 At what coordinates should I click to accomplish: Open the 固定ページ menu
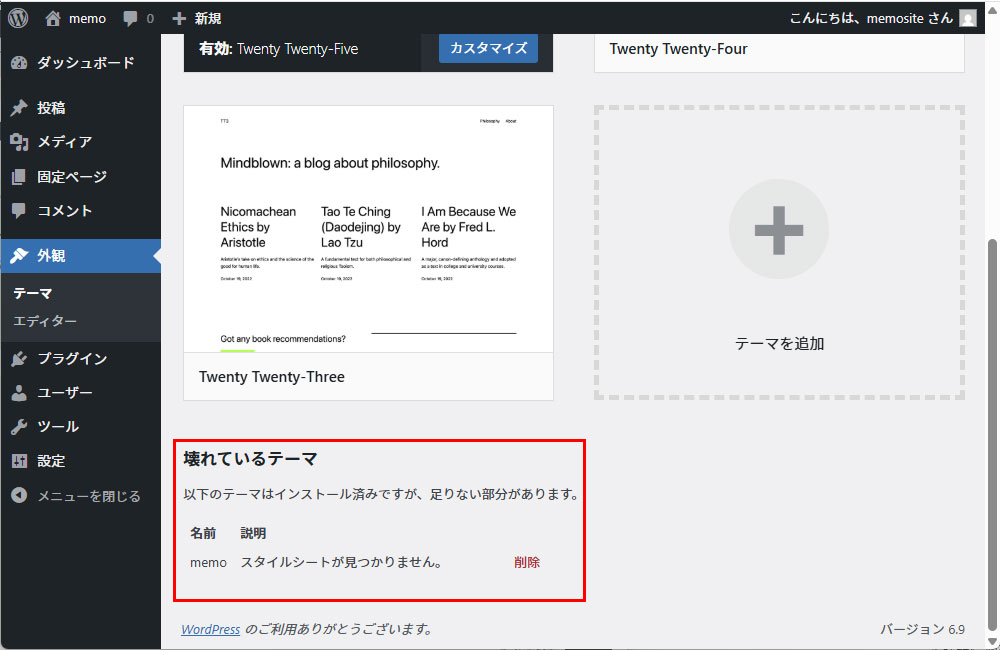71,177
